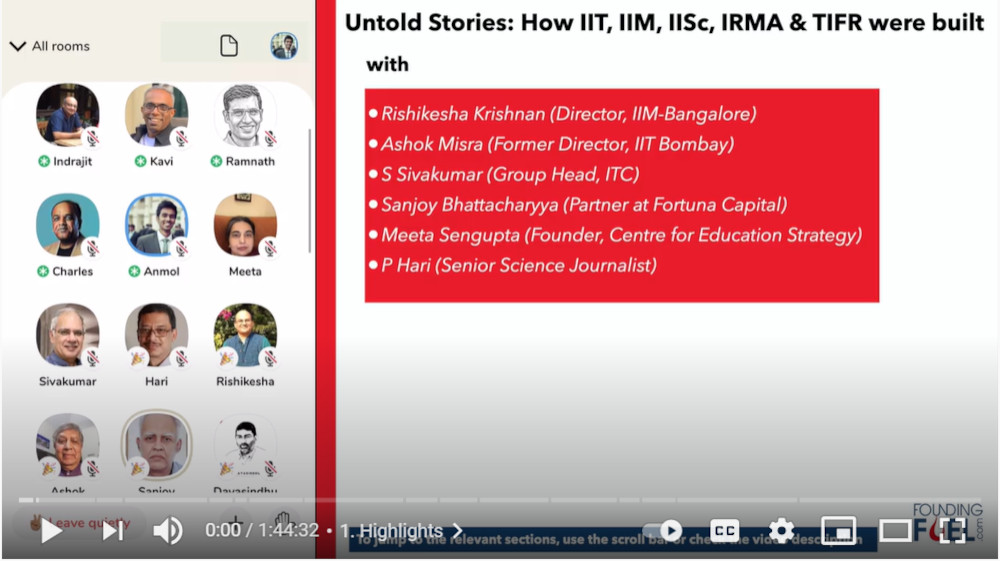Click the party popper badge on Hari
This screenshot has height=561, width=1000.
136,359
